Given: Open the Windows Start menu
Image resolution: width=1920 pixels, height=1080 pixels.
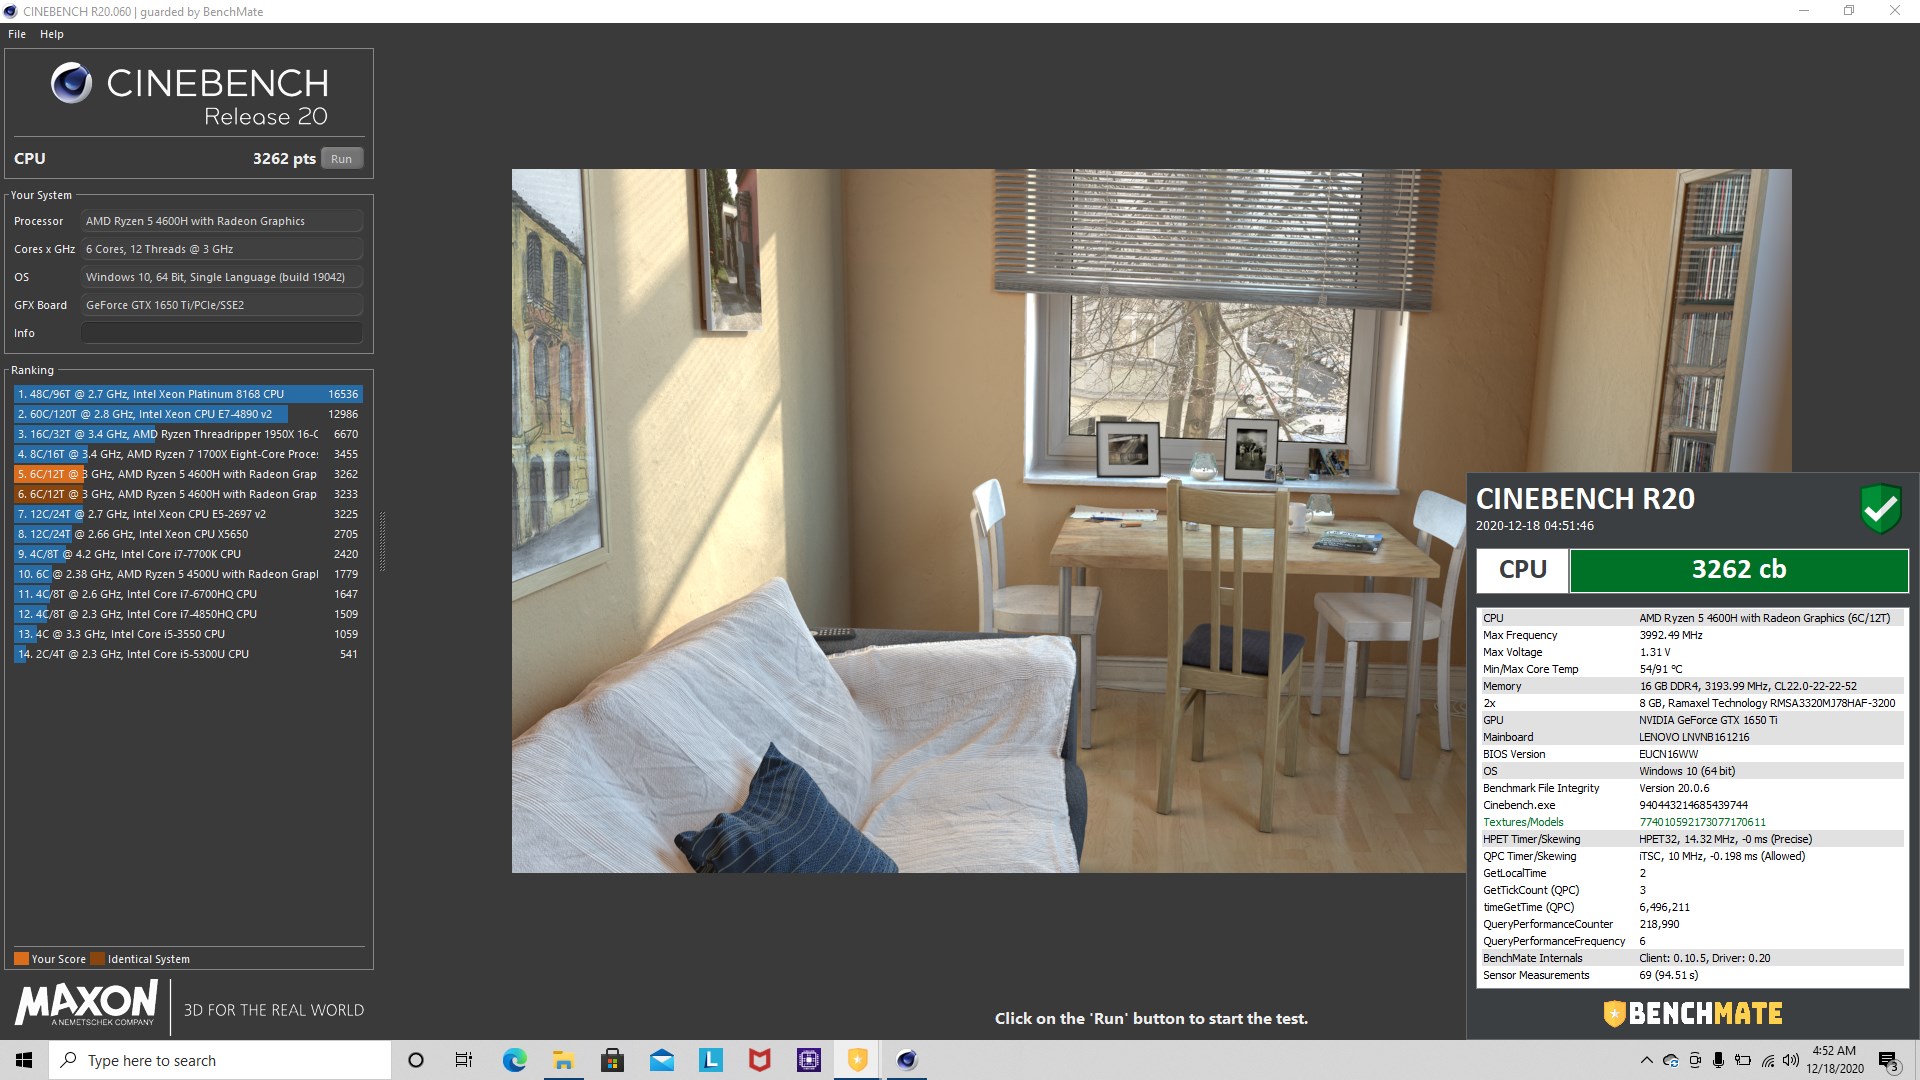Looking at the screenshot, I should click(x=24, y=1060).
